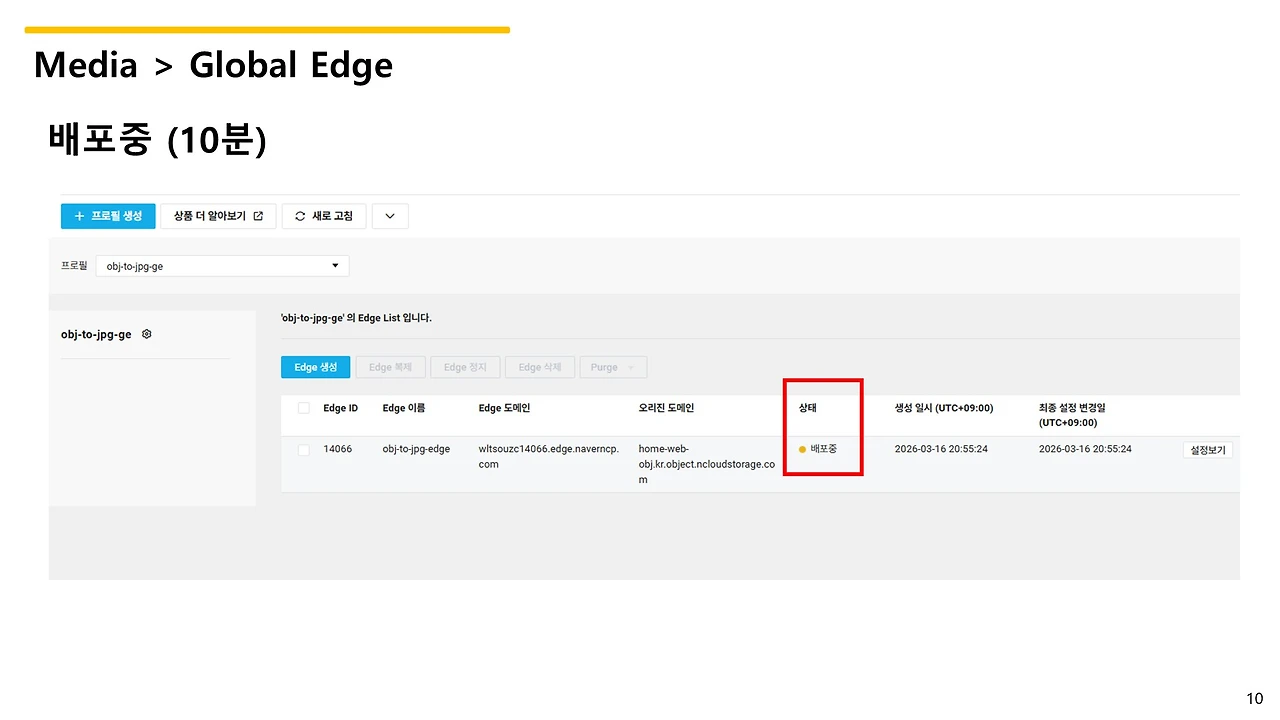
Task: Open the 프로필 dropdown showing obj-to-jpg-ge
Action: pyautogui.click(x=222, y=266)
